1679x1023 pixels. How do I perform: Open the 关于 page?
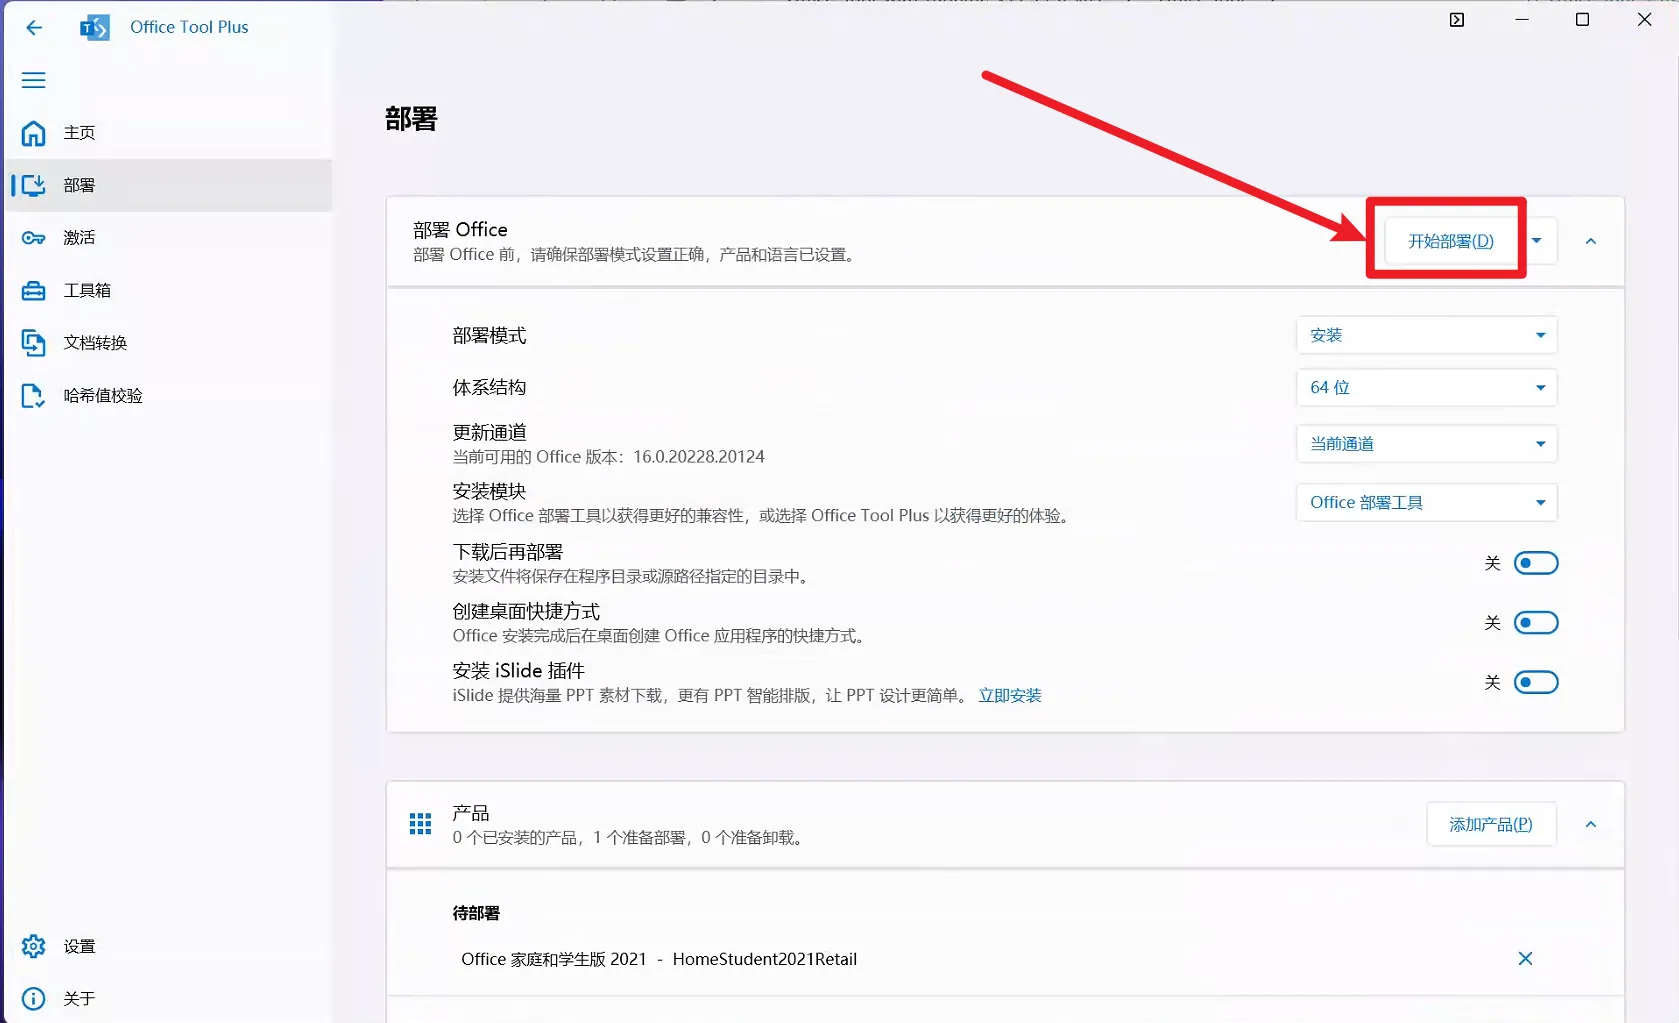[x=169, y=998]
